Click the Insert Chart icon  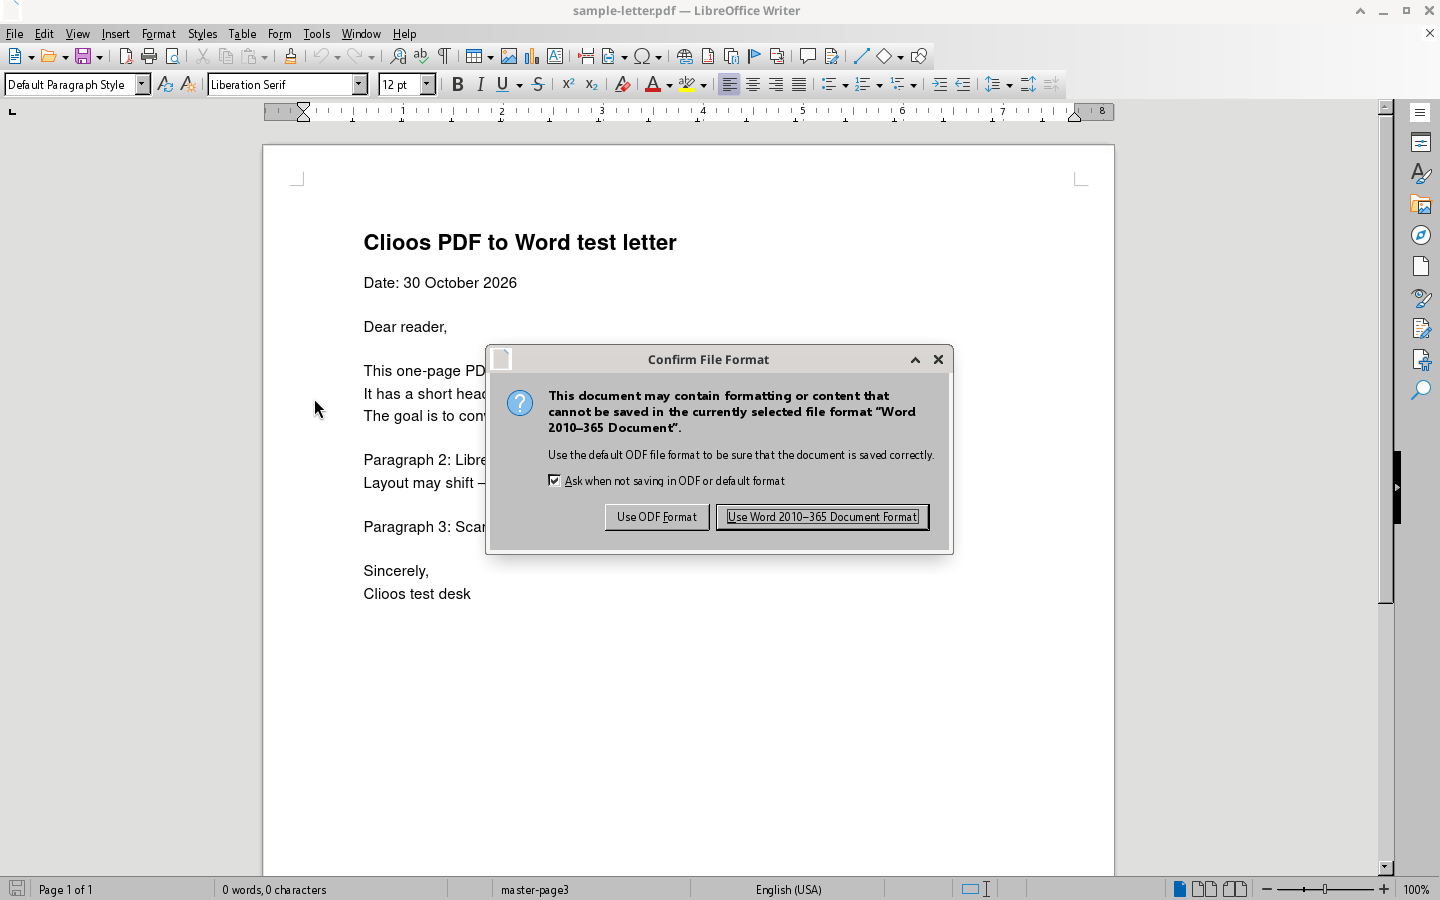tap(532, 57)
